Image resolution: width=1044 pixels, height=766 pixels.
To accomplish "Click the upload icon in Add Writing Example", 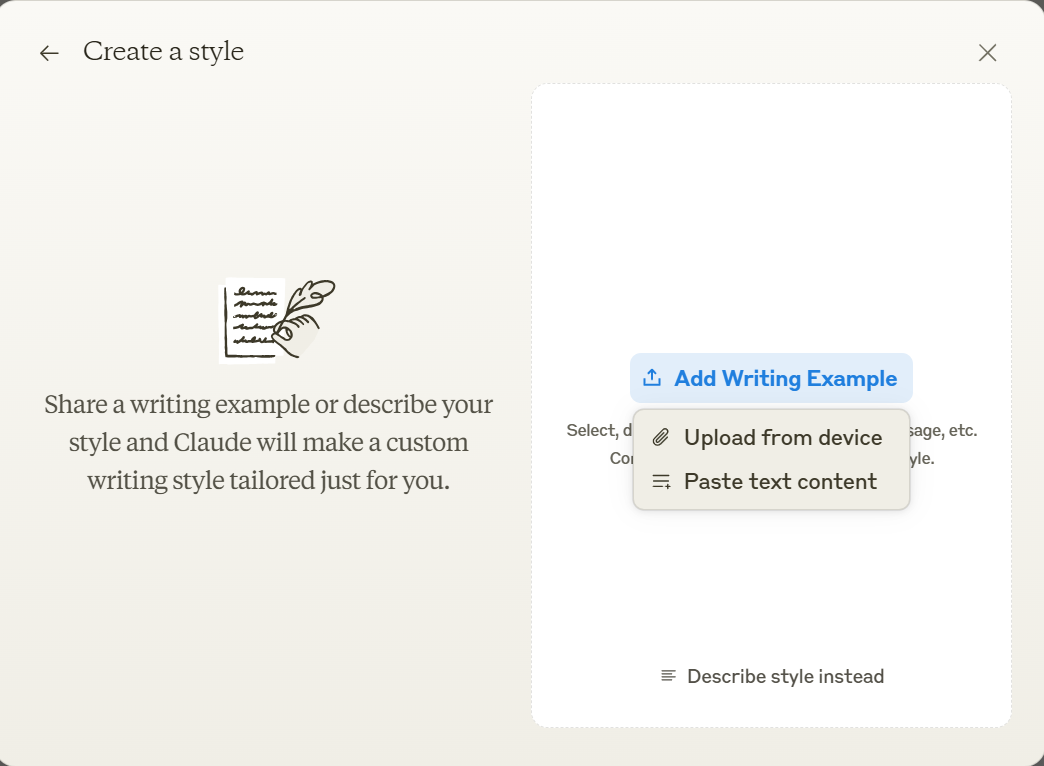I will 652,378.
